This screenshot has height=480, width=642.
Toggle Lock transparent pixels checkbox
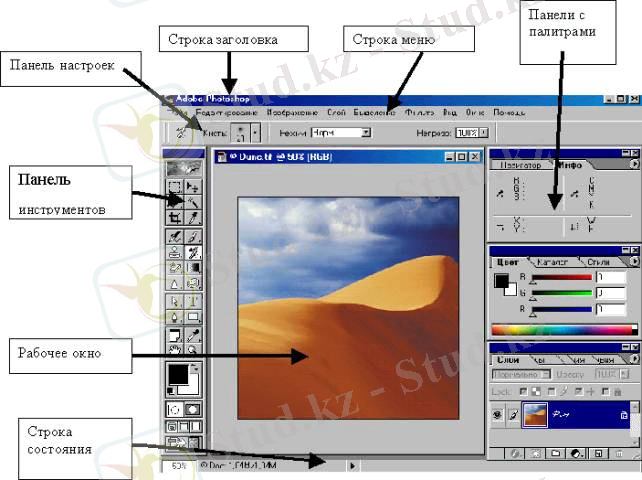[x=523, y=392]
